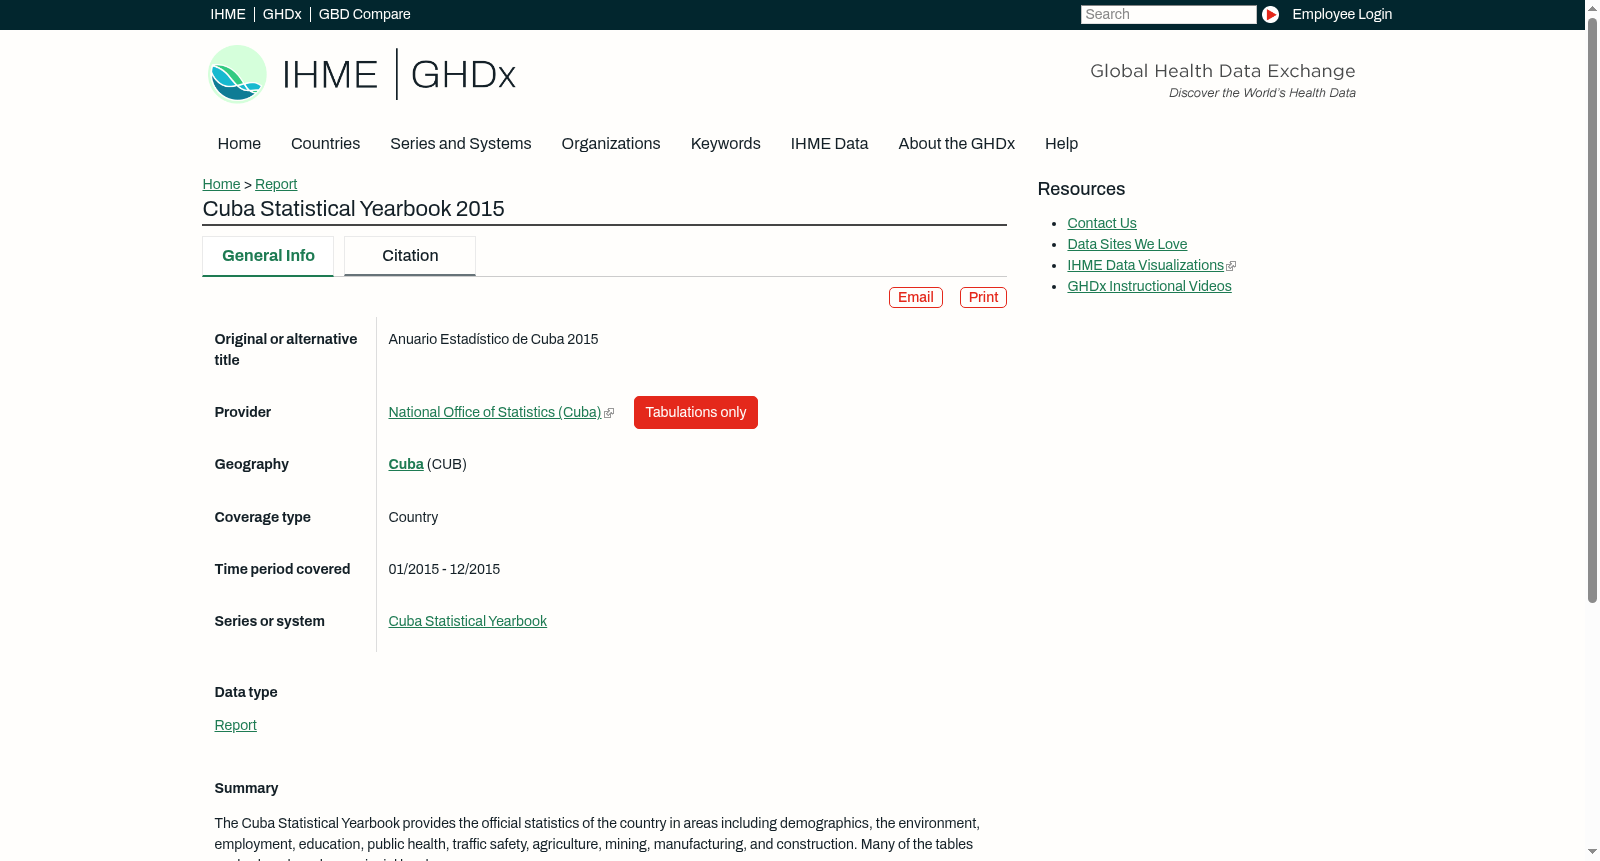Open the IHME link in top bar

click(x=228, y=14)
